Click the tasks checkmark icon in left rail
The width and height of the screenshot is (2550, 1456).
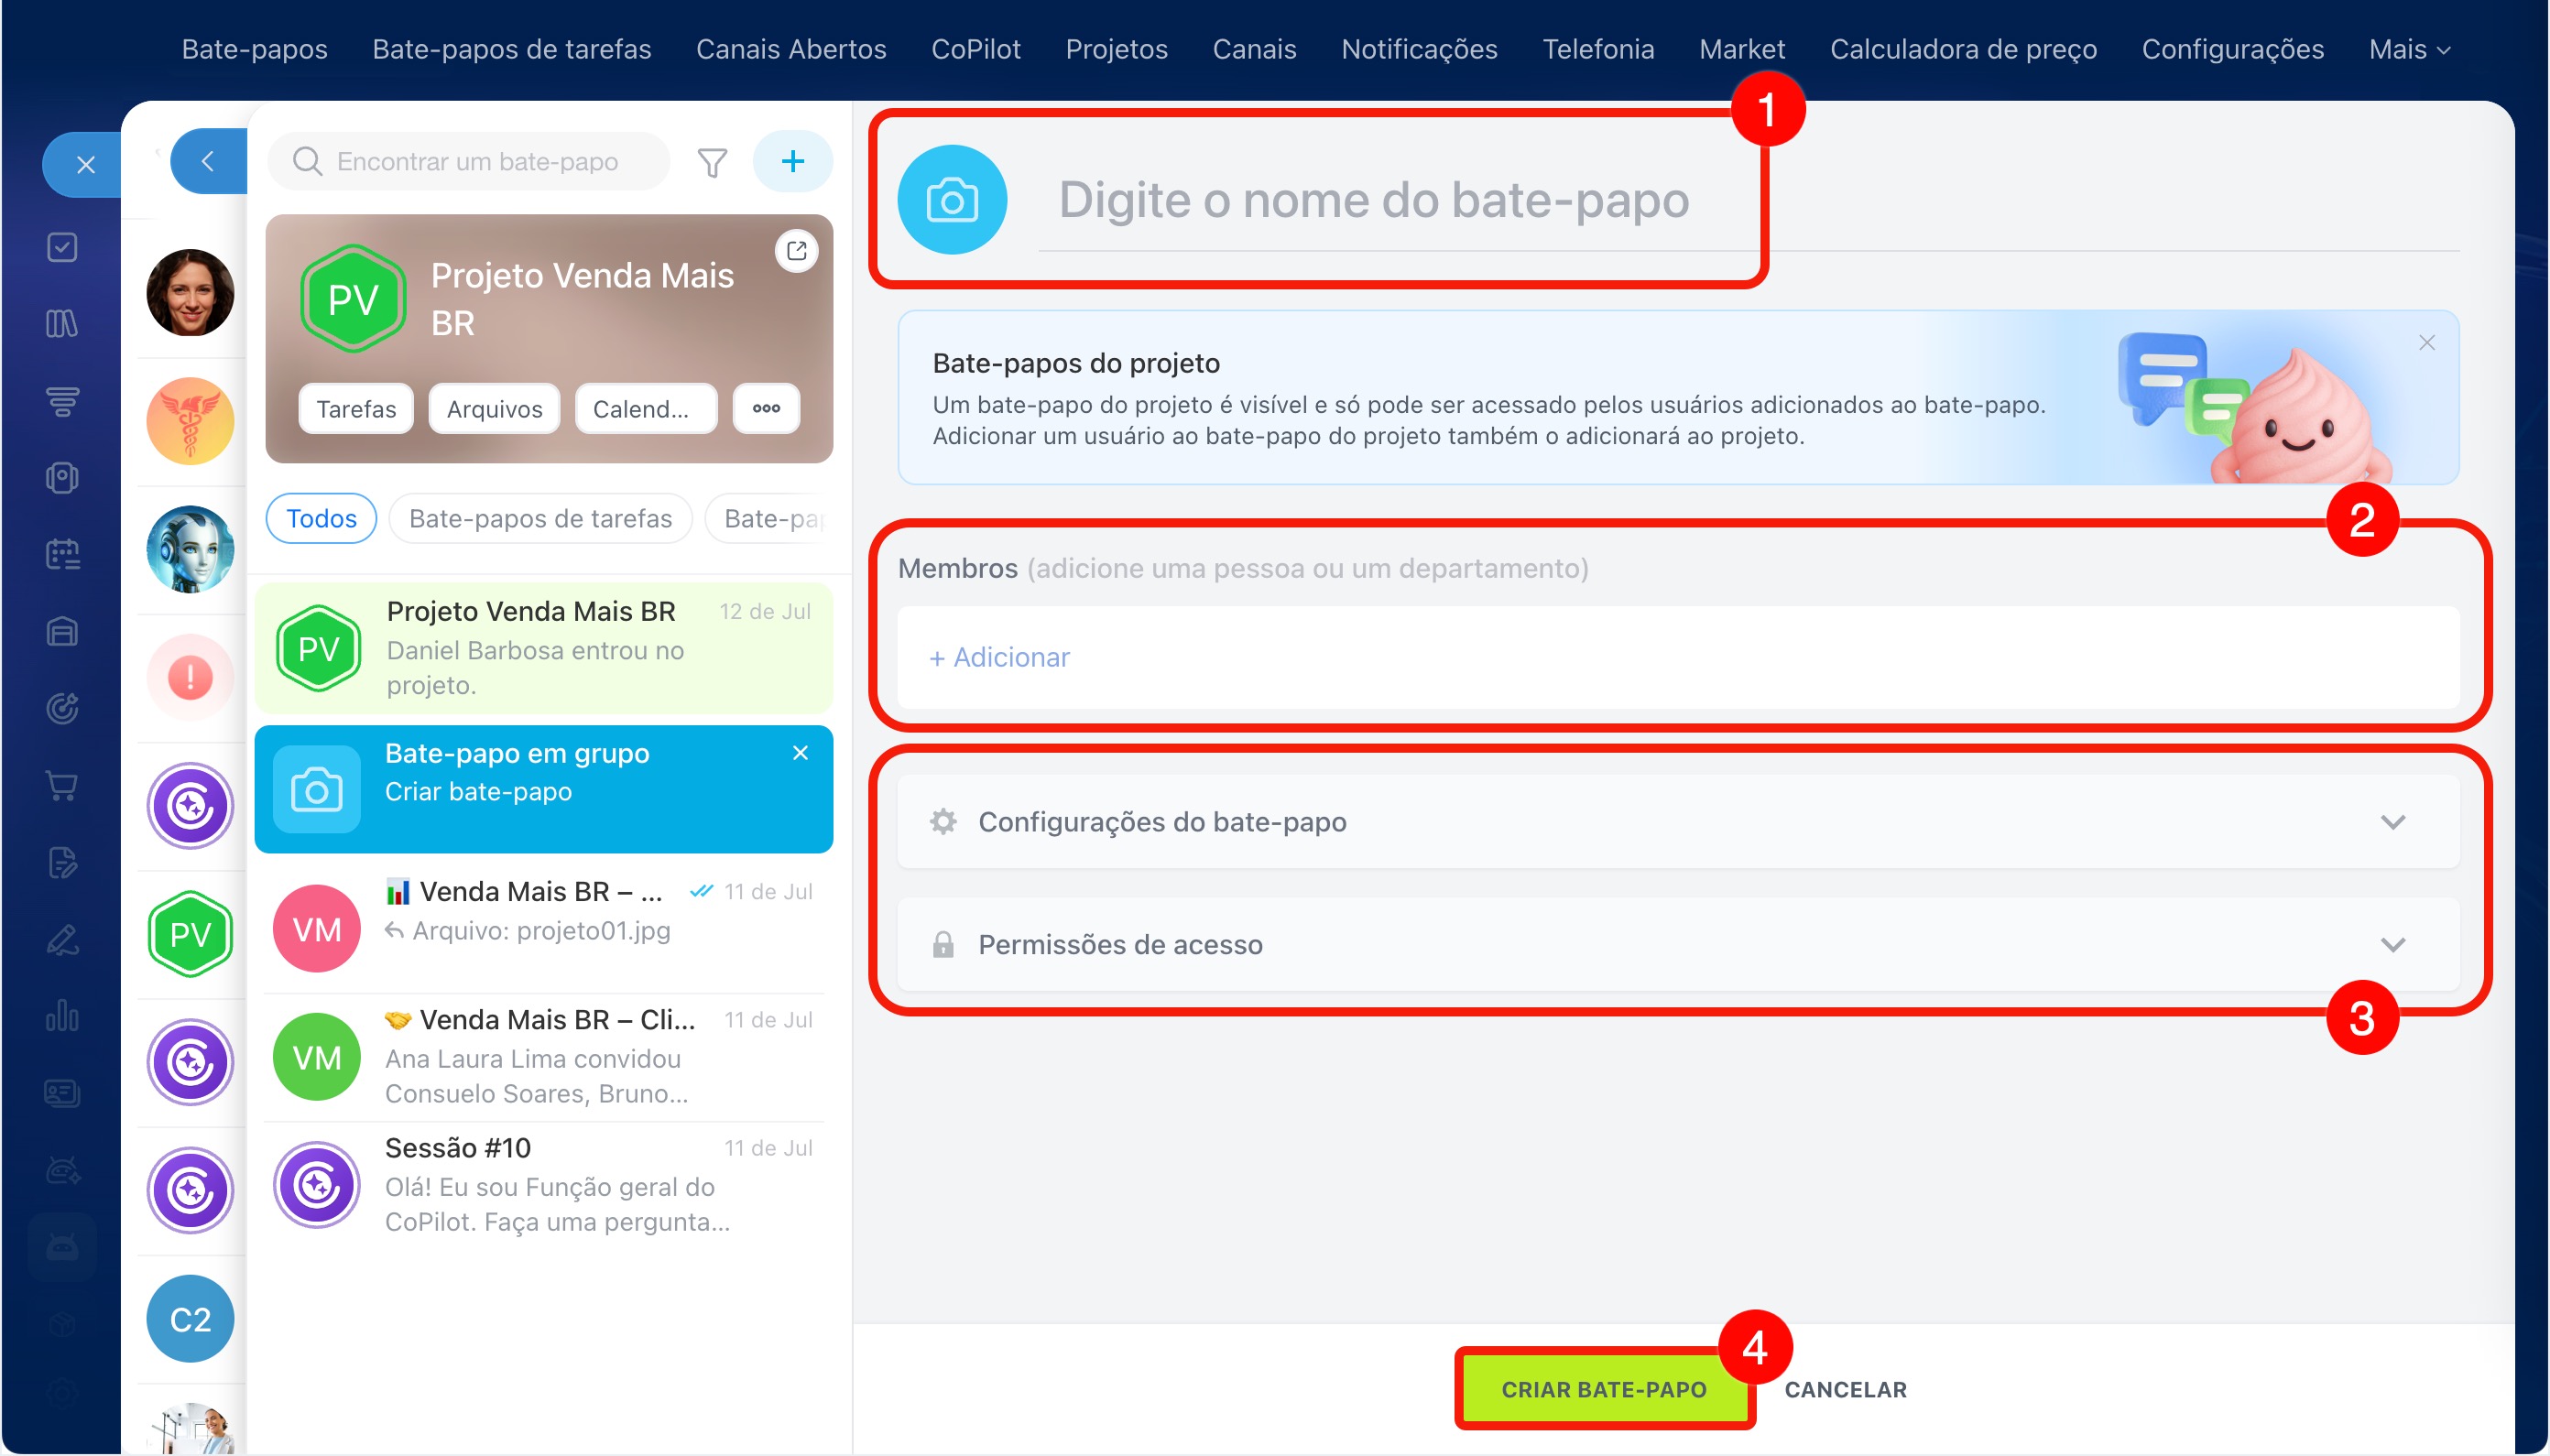click(62, 247)
